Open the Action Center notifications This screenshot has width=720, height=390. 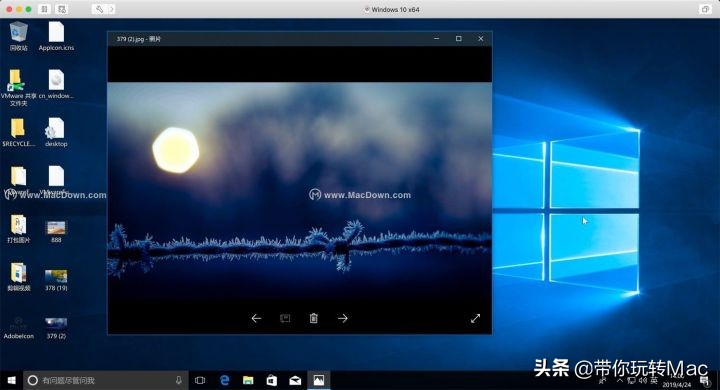[704, 381]
